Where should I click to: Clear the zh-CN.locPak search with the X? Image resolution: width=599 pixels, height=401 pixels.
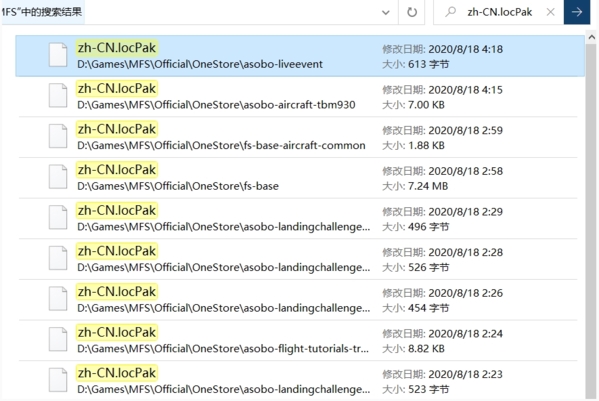(550, 12)
